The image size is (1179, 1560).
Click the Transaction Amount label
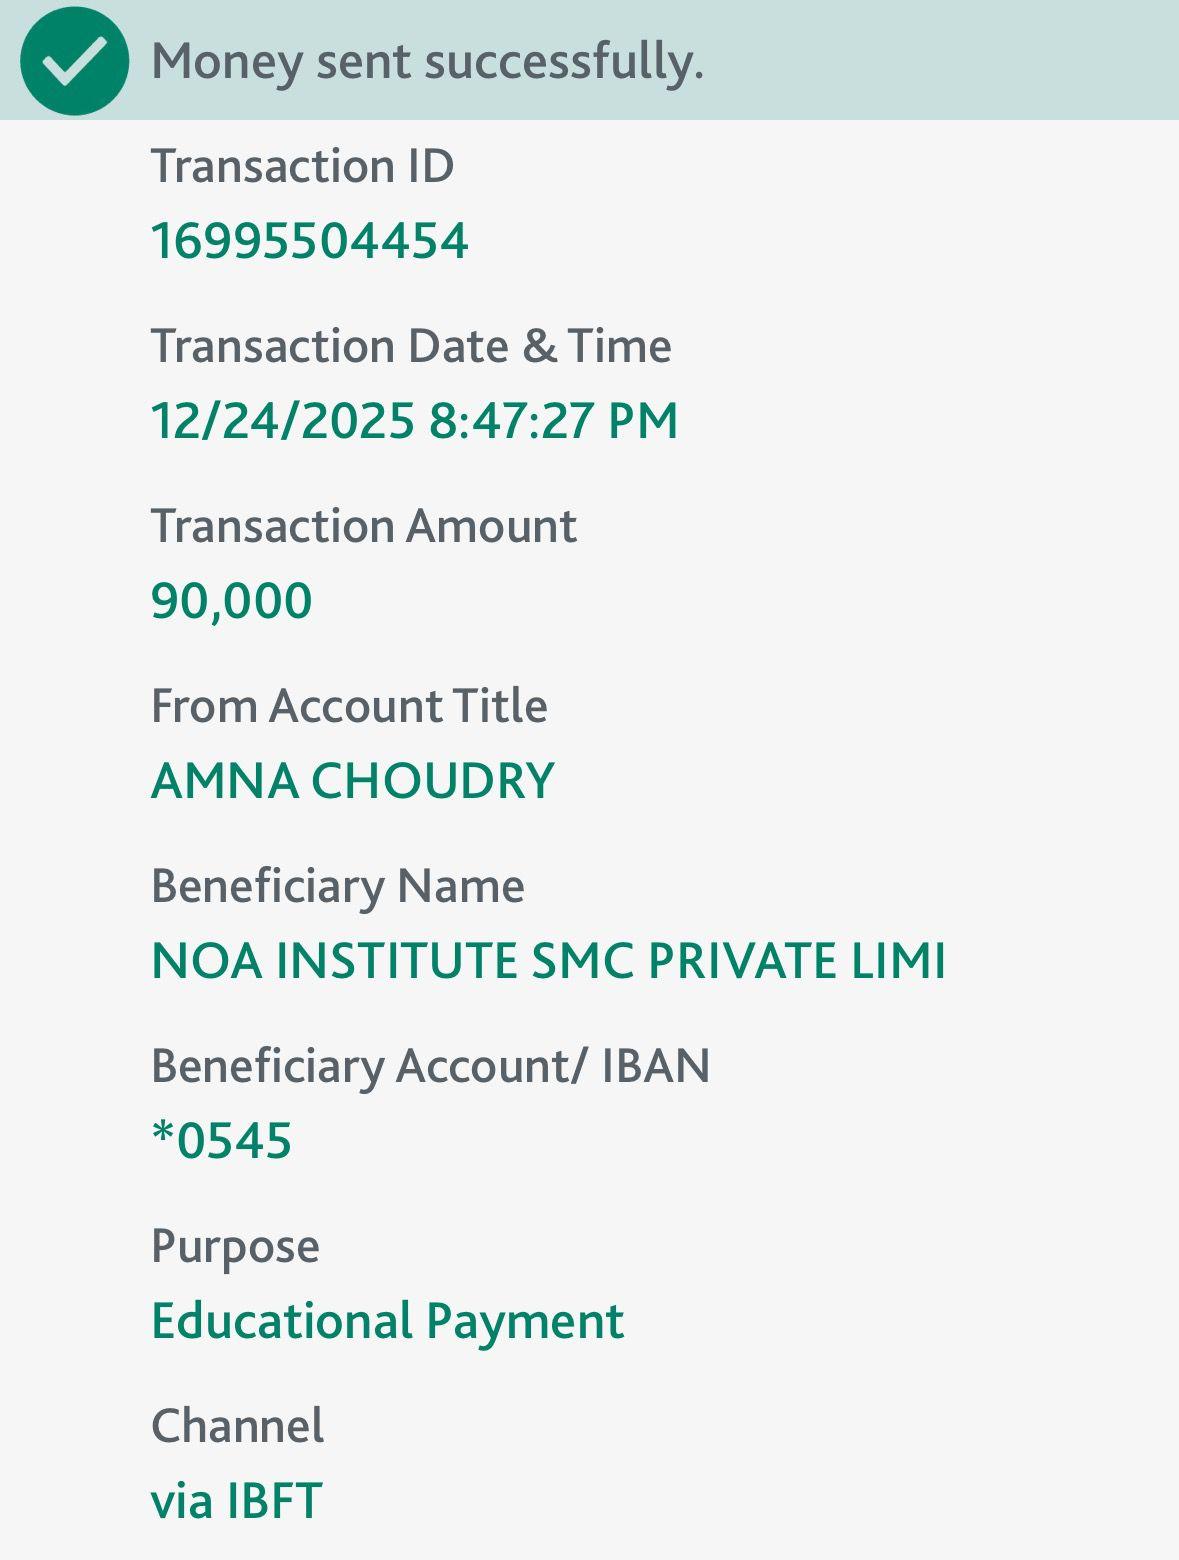(x=364, y=526)
